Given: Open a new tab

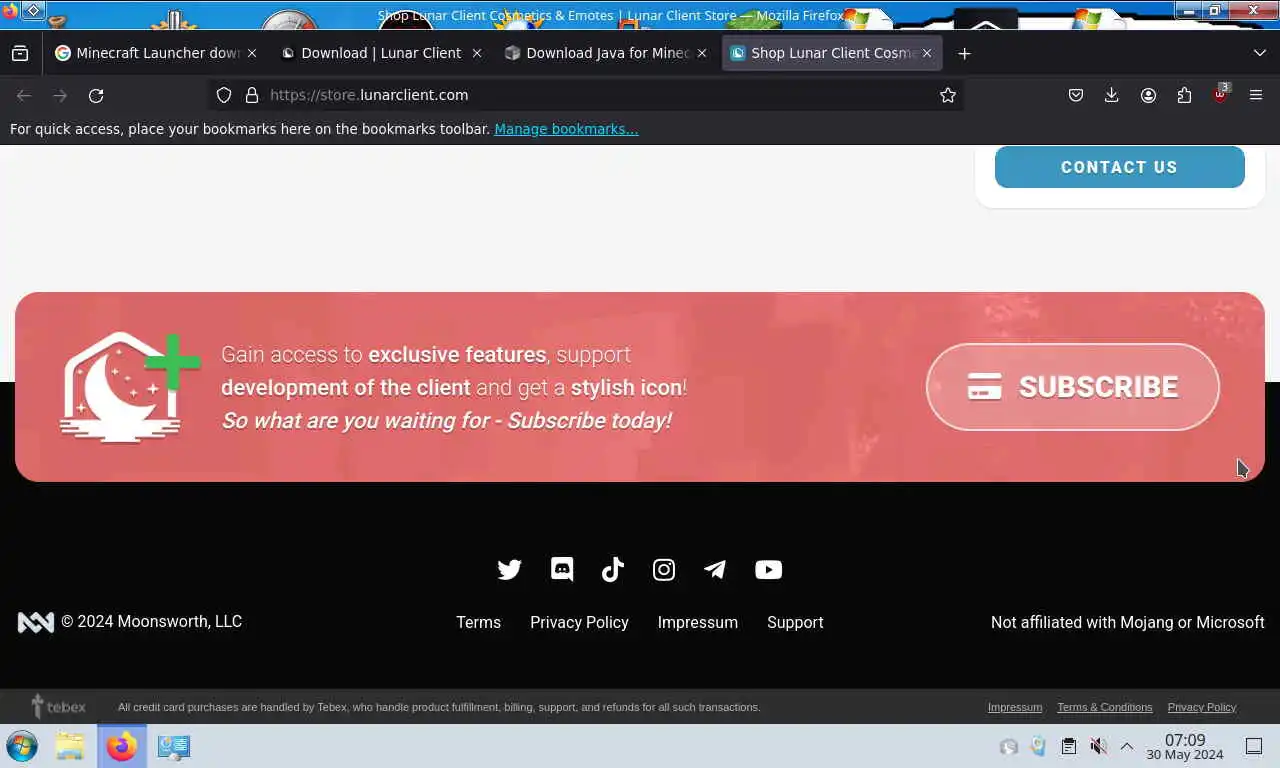Looking at the screenshot, I should [964, 53].
